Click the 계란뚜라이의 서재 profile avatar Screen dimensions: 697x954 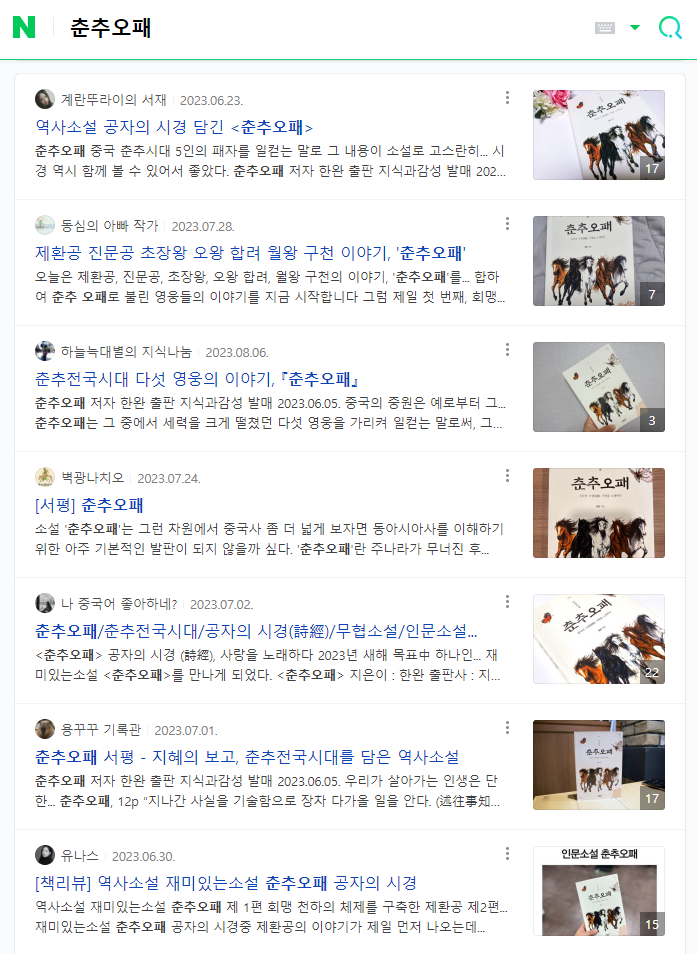[x=44, y=99]
